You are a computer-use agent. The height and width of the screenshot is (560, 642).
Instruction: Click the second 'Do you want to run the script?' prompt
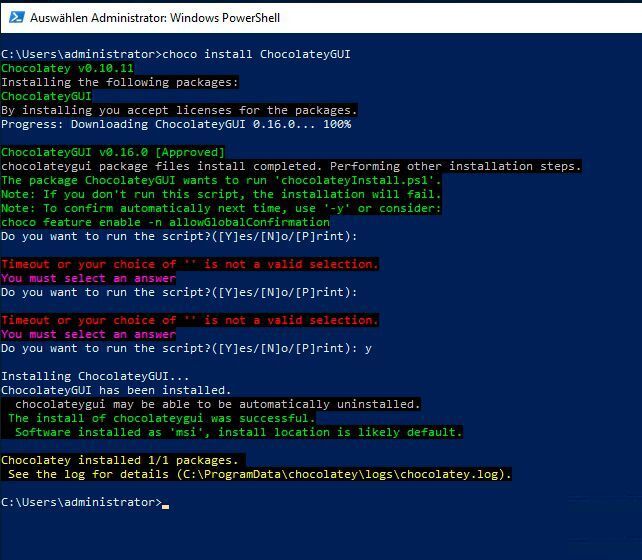tap(179, 292)
